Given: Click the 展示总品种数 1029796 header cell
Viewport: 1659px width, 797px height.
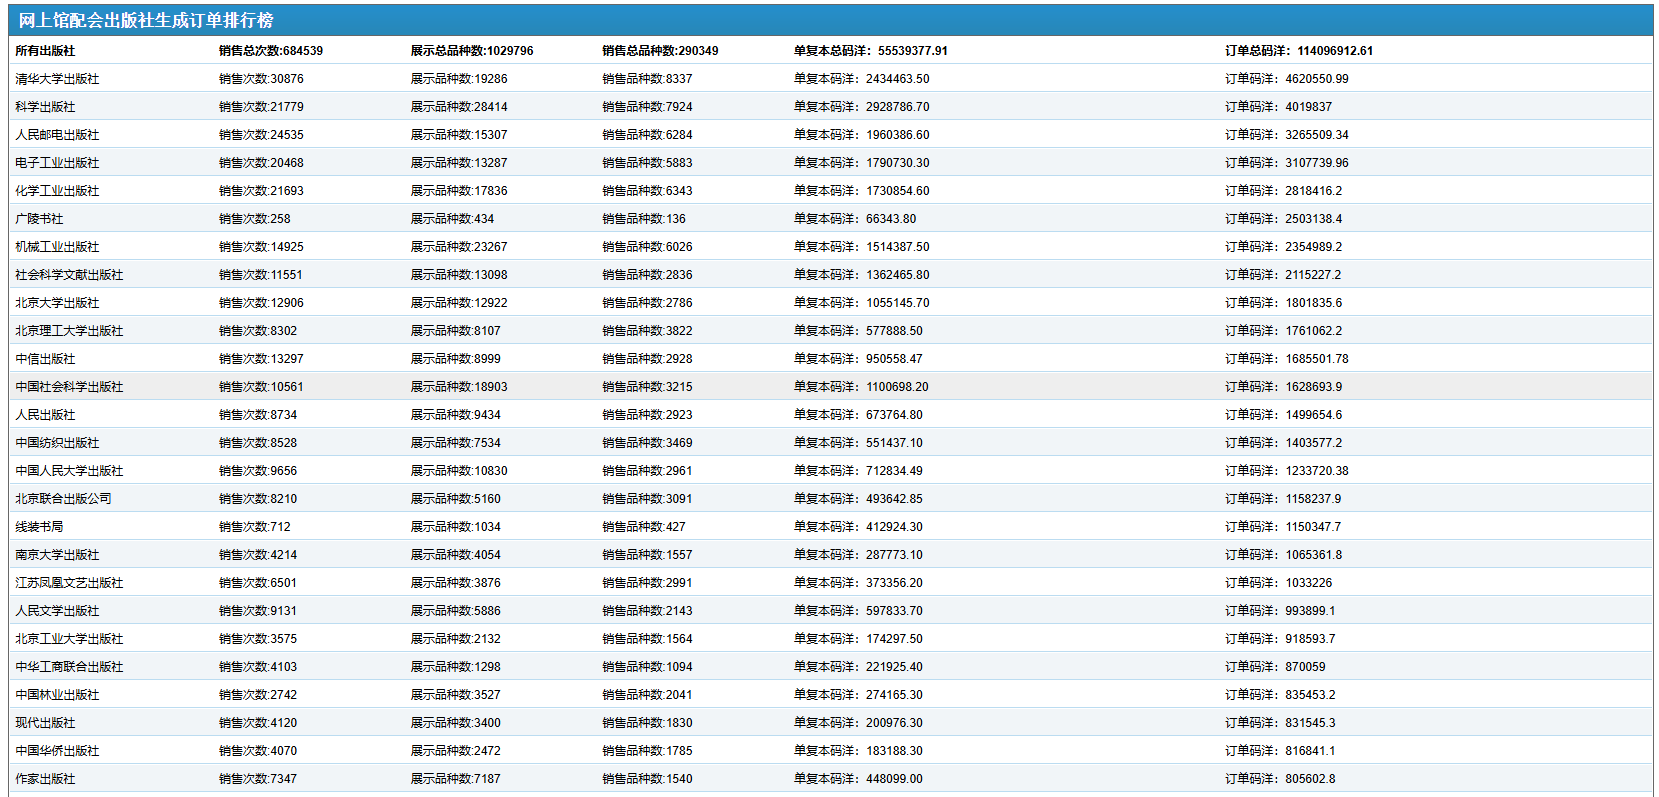Looking at the screenshot, I should click(x=471, y=51).
